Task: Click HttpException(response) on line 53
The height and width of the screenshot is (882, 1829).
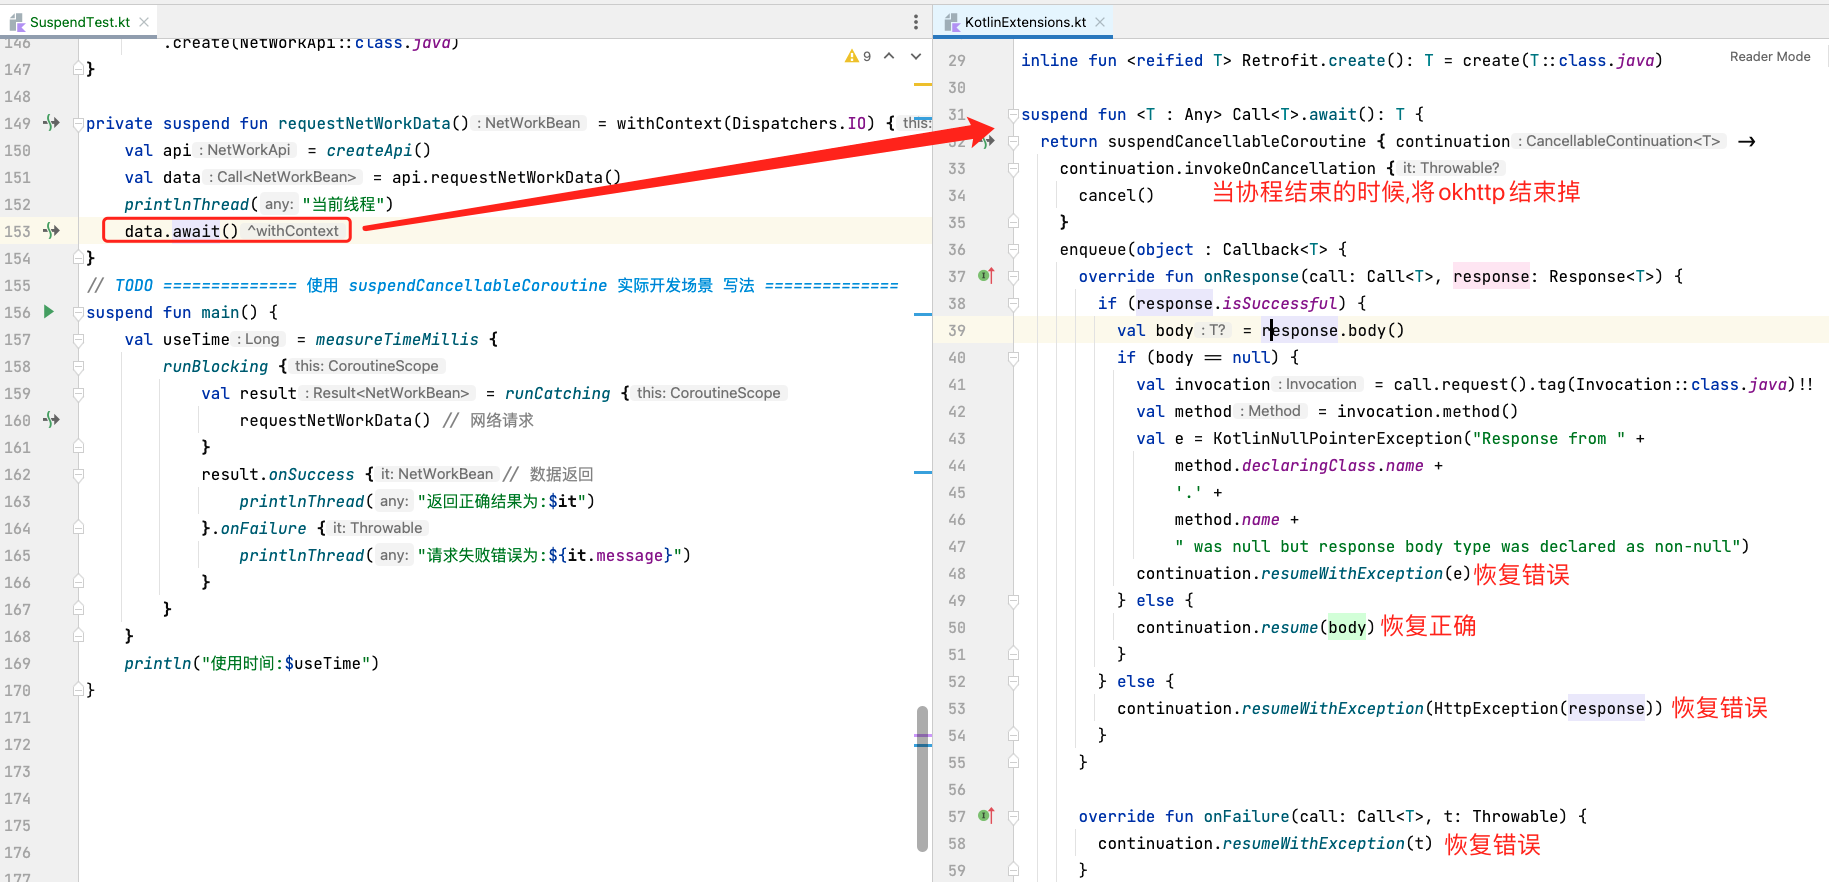Action: [x=1545, y=708]
